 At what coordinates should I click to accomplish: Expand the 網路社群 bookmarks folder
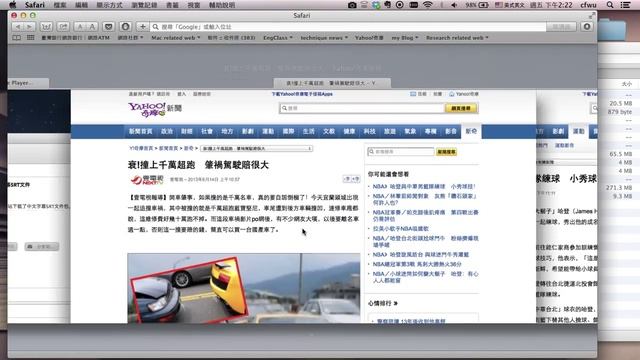[130, 38]
